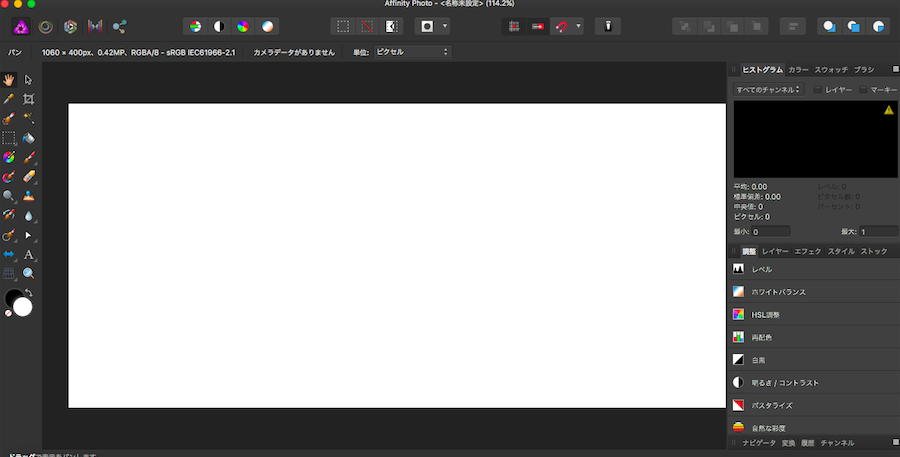This screenshot has width=900, height=457.
Task: Pick the Zoom magnifier tool
Action: (x=29, y=273)
